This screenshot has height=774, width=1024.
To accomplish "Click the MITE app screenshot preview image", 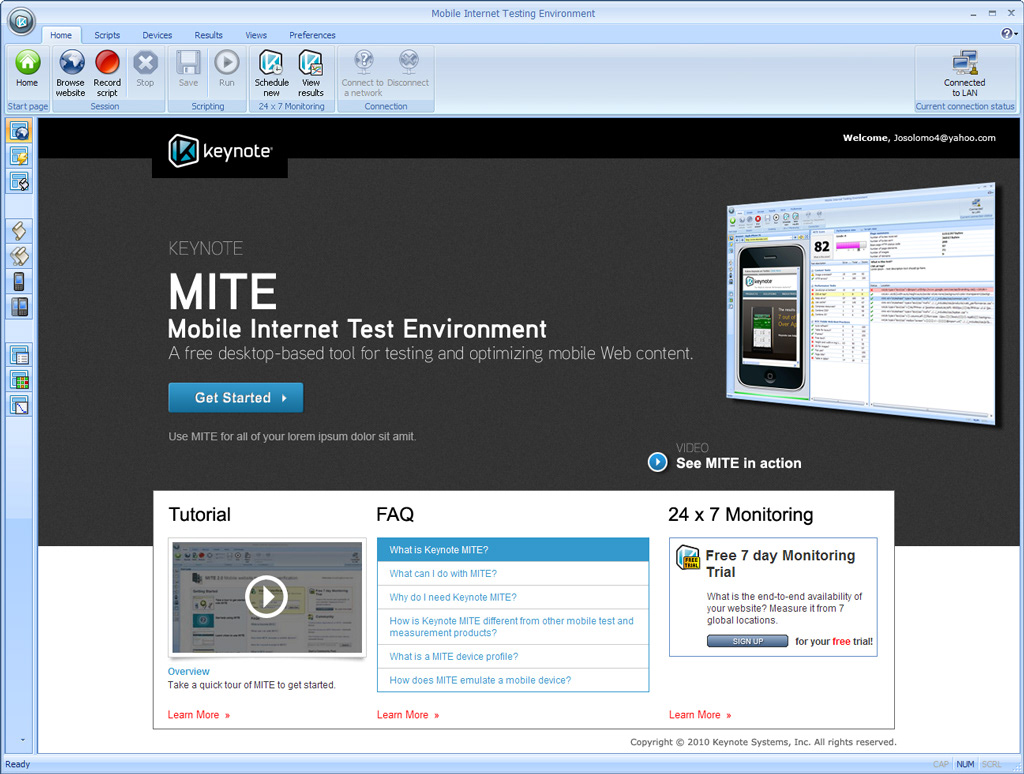I will click(x=861, y=304).
